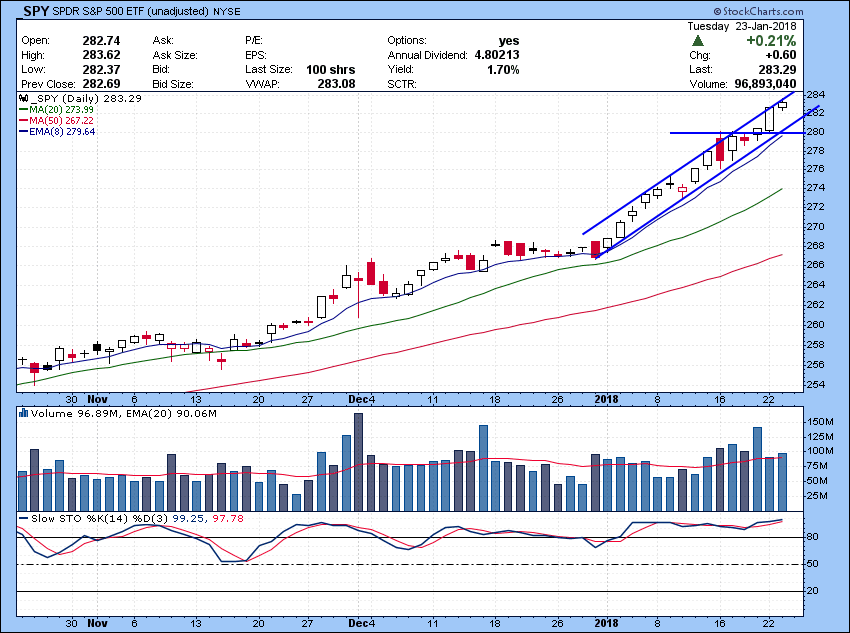Click the MA(50) 267.22 legend entry
Image resolution: width=850 pixels, height=633 pixels.
(56, 121)
